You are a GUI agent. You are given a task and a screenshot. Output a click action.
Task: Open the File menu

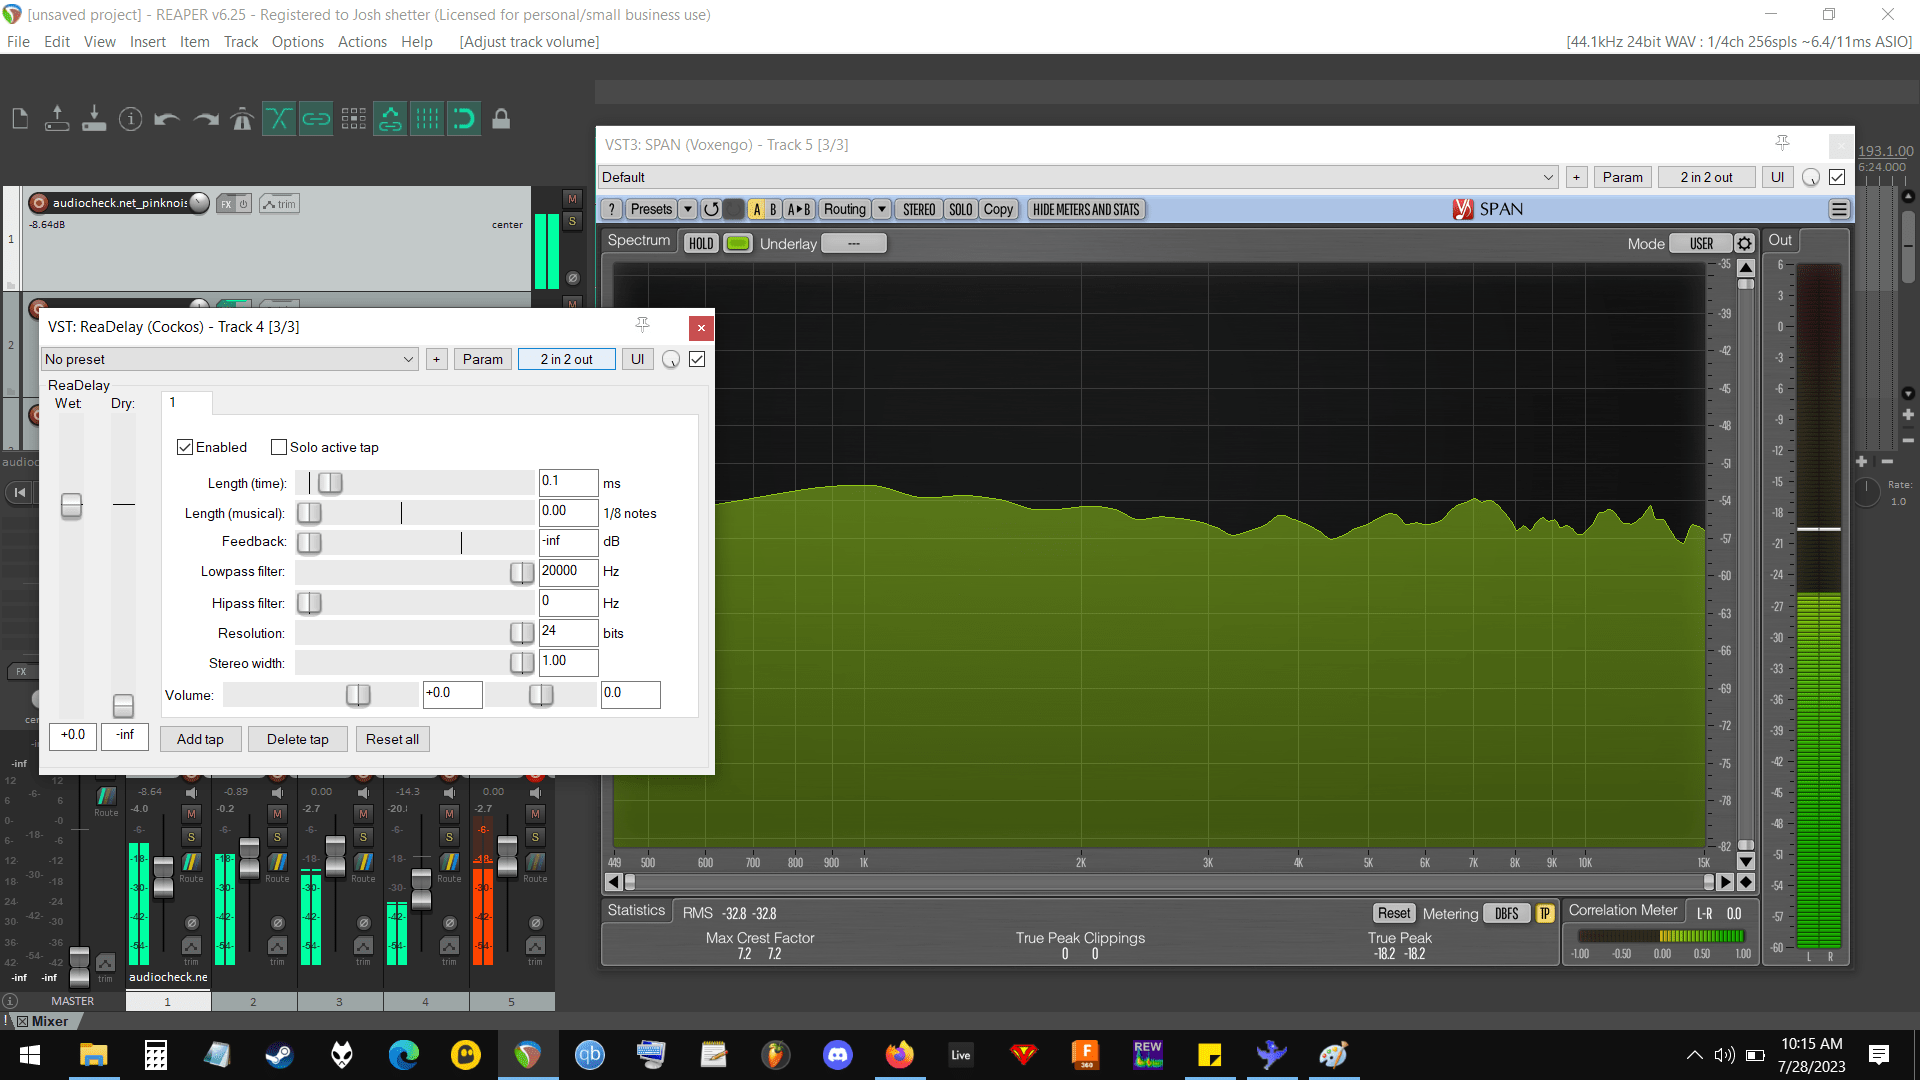point(18,42)
